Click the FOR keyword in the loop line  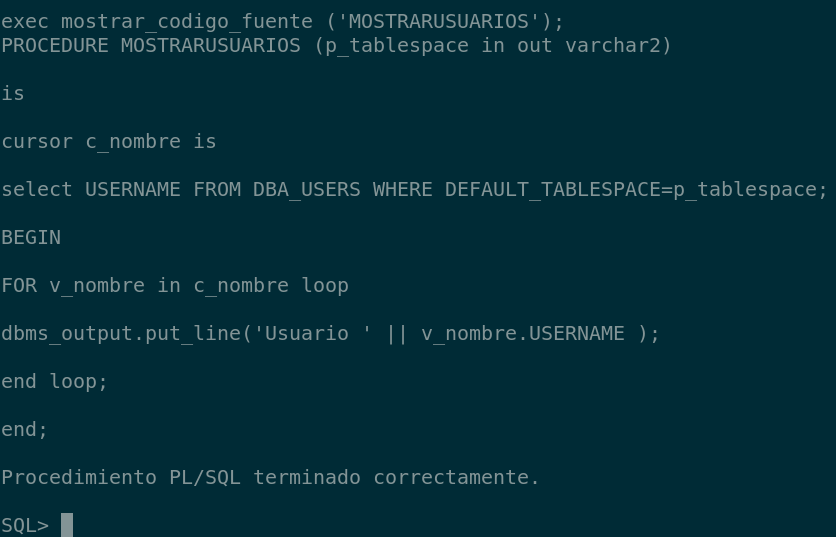[19, 285]
